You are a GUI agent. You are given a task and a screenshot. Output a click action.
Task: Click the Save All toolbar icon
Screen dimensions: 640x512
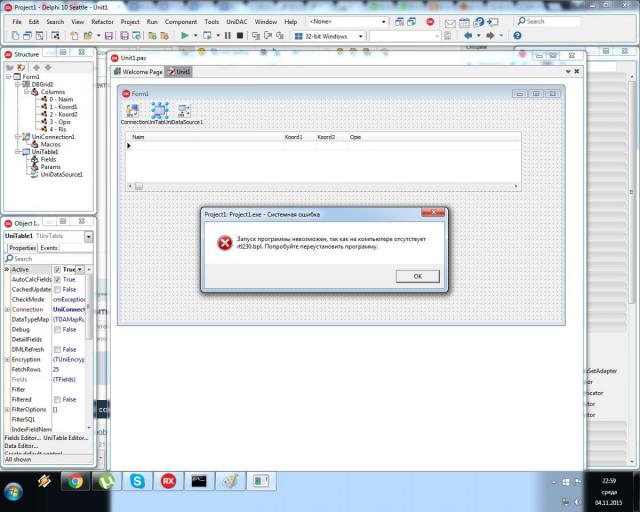point(124,36)
